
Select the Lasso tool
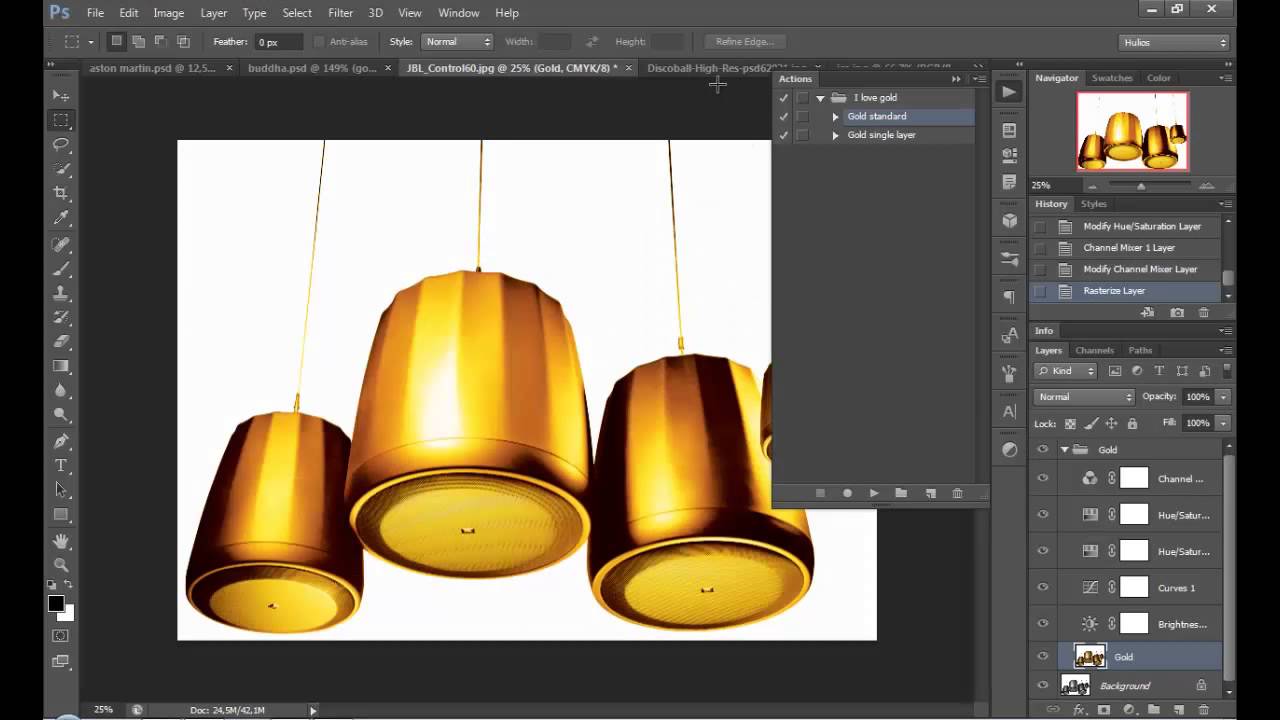(x=61, y=144)
